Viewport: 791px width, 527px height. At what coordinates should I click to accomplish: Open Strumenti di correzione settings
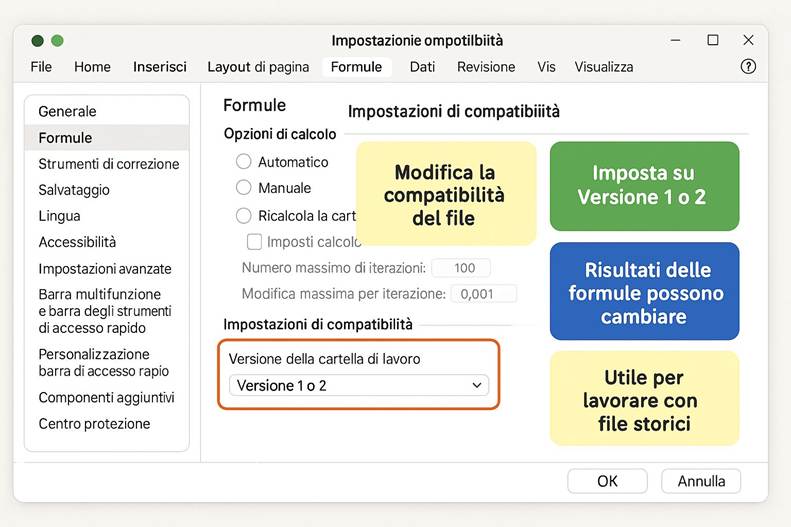point(108,164)
